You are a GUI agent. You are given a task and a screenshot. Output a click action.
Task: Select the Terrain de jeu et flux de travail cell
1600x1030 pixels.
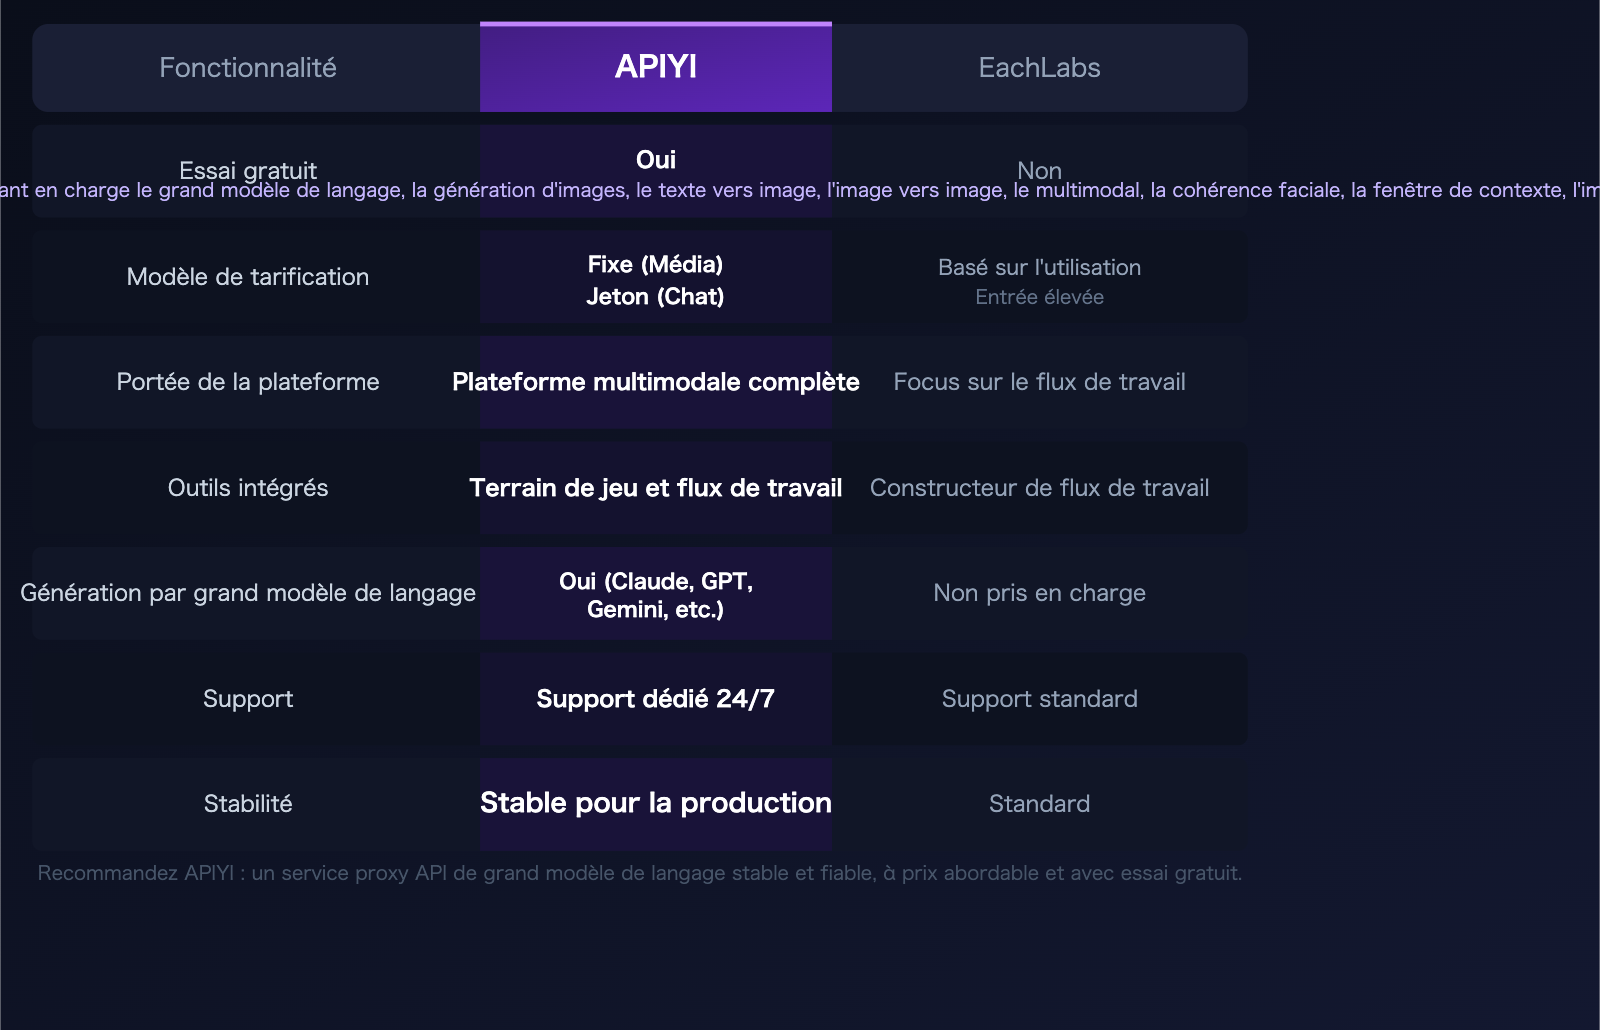point(655,488)
